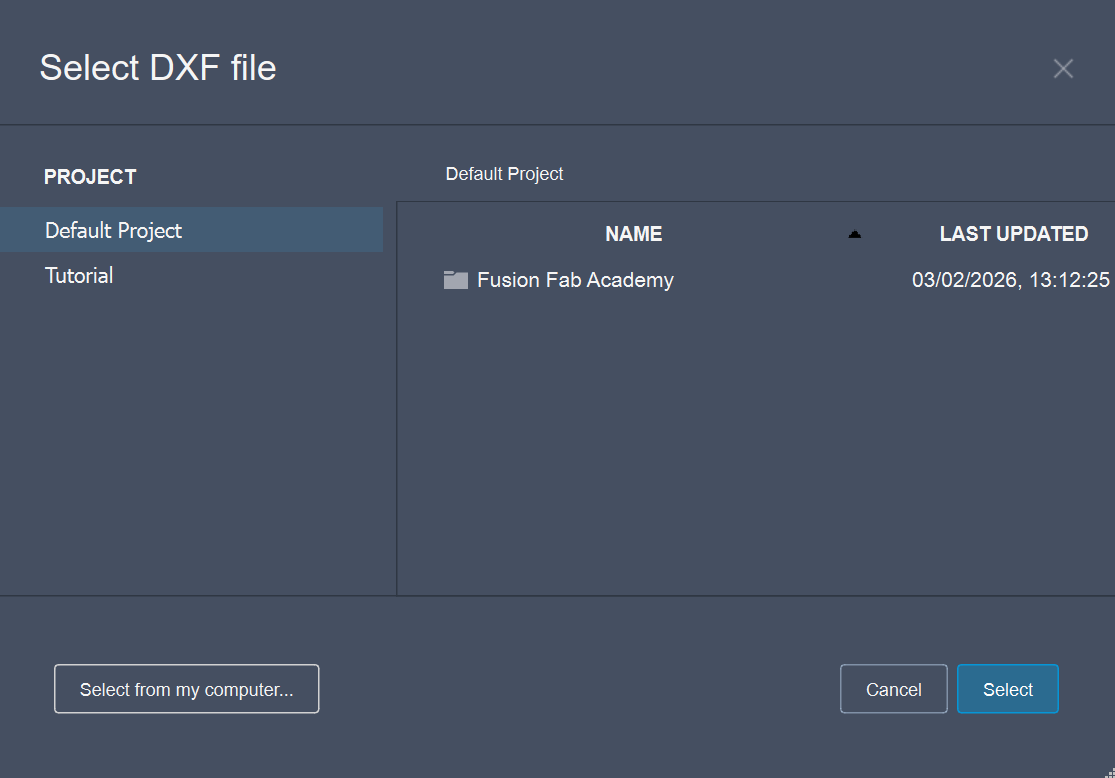Viewport: 1115px width, 778px height.
Task: Click the Select from my computer button
Action: pyautogui.click(x=186, y=688)
